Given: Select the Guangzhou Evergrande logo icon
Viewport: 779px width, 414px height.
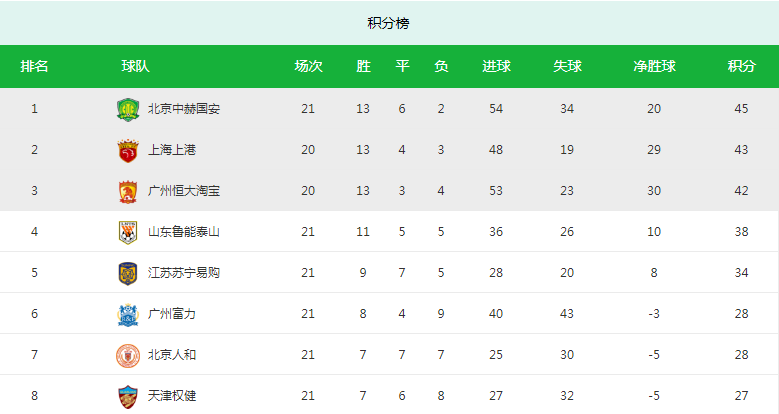Looking at the screenshot, I should (x=128, y=192).
